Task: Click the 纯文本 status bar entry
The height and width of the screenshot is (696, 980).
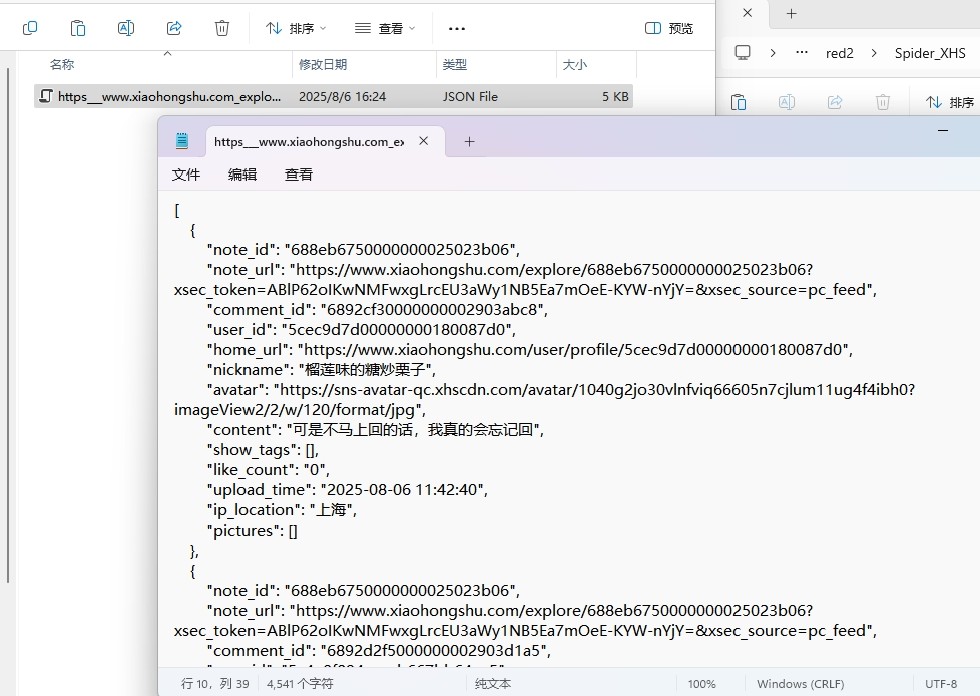Action: (x=493, y=684)
